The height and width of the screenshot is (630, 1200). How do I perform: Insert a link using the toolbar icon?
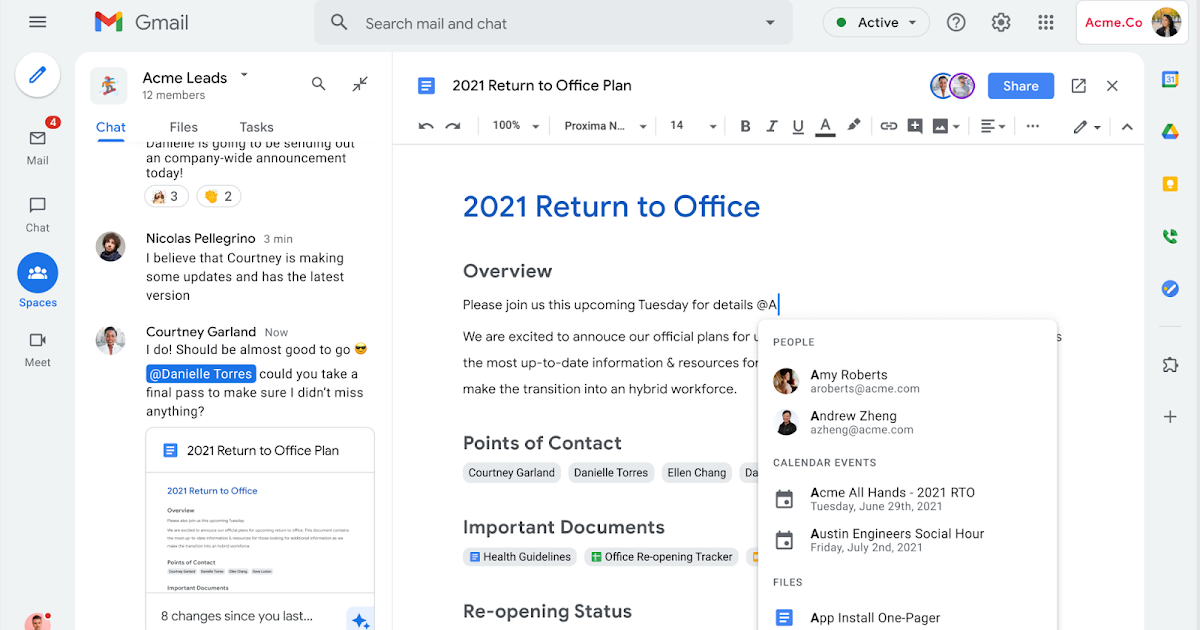tap(889, 126)
